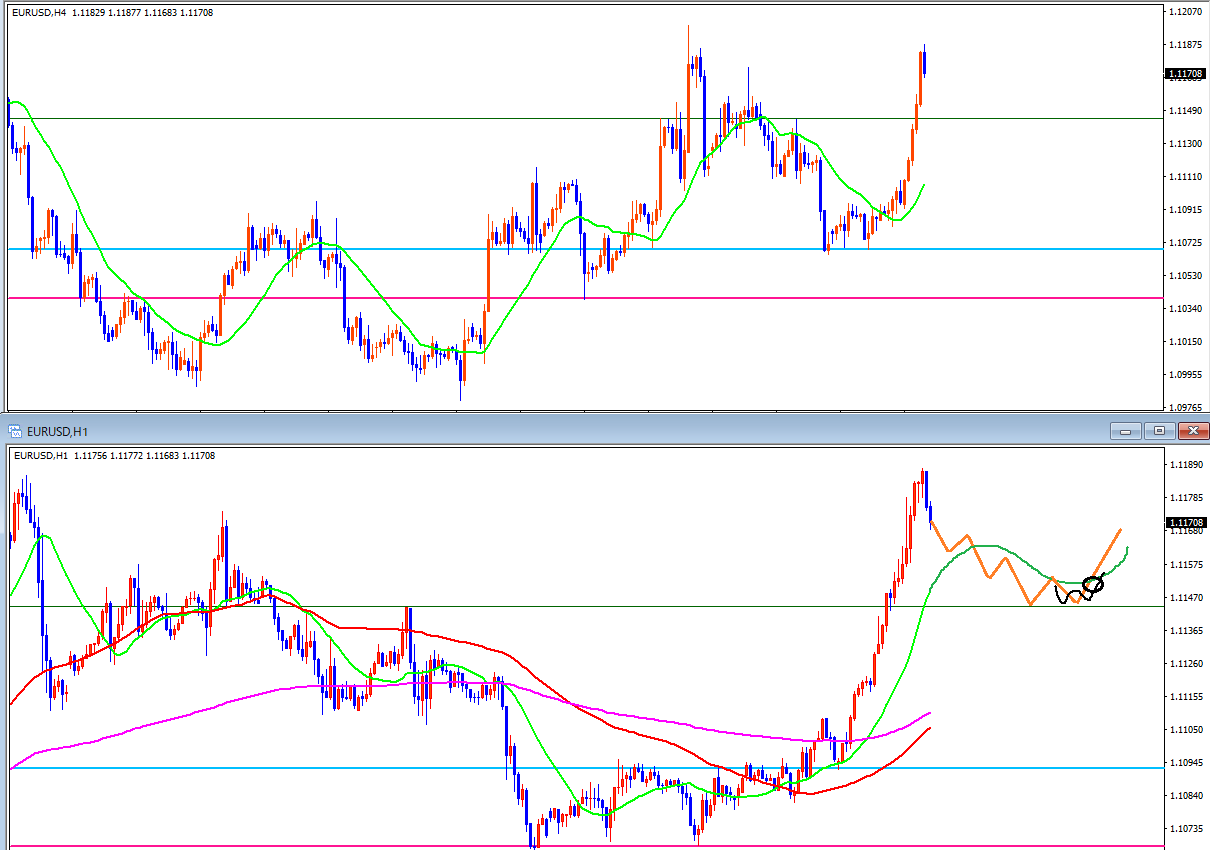
Task: Click the EURUSD,H1 window title text
Action: 59,432
